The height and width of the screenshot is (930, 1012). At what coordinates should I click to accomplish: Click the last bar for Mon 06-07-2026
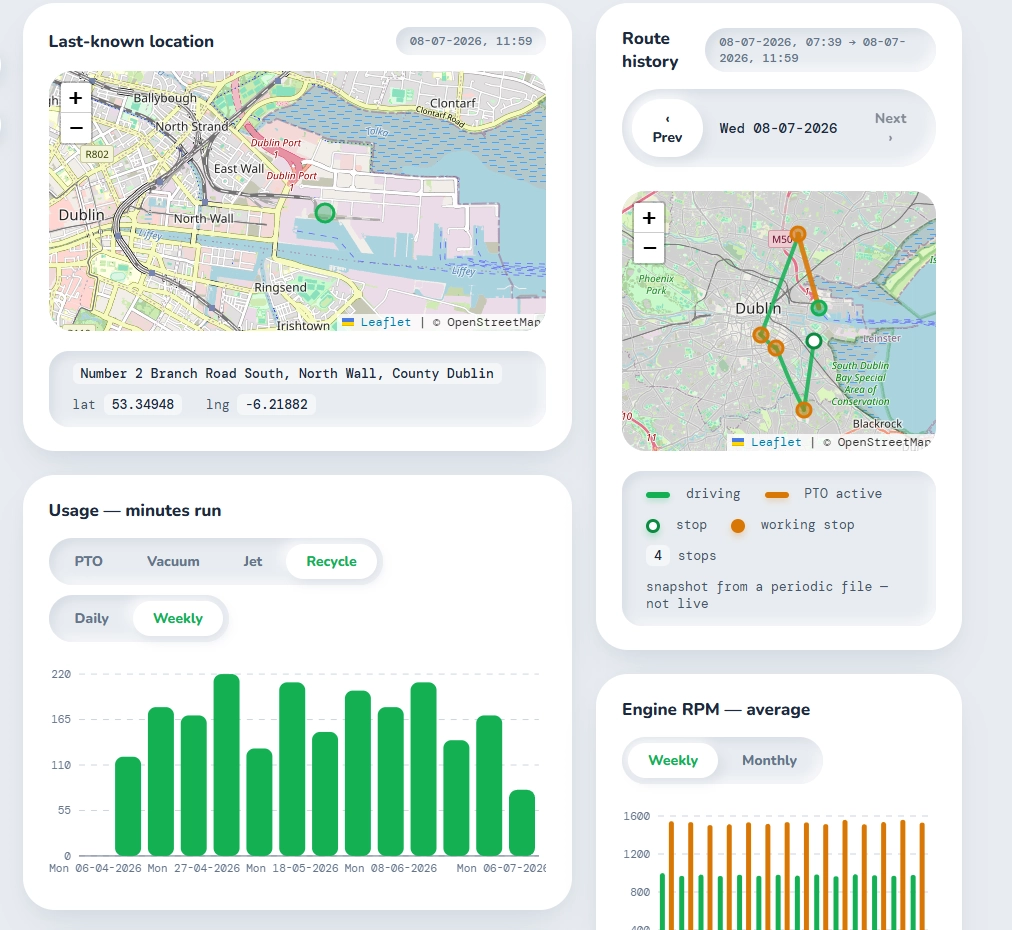click(x=521, y=823)
